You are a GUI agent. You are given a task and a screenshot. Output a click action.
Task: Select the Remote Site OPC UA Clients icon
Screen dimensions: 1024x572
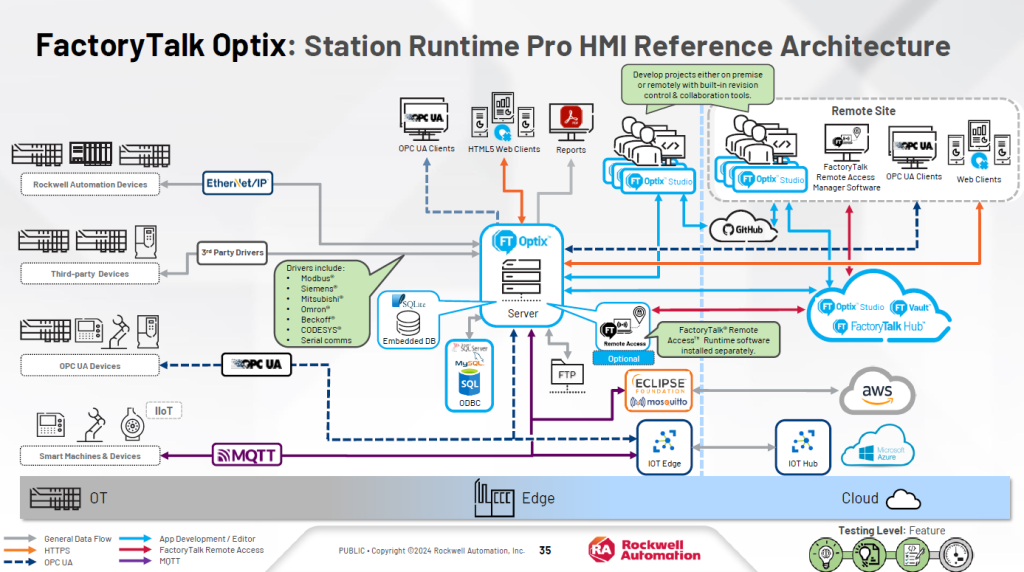(913, 148)
